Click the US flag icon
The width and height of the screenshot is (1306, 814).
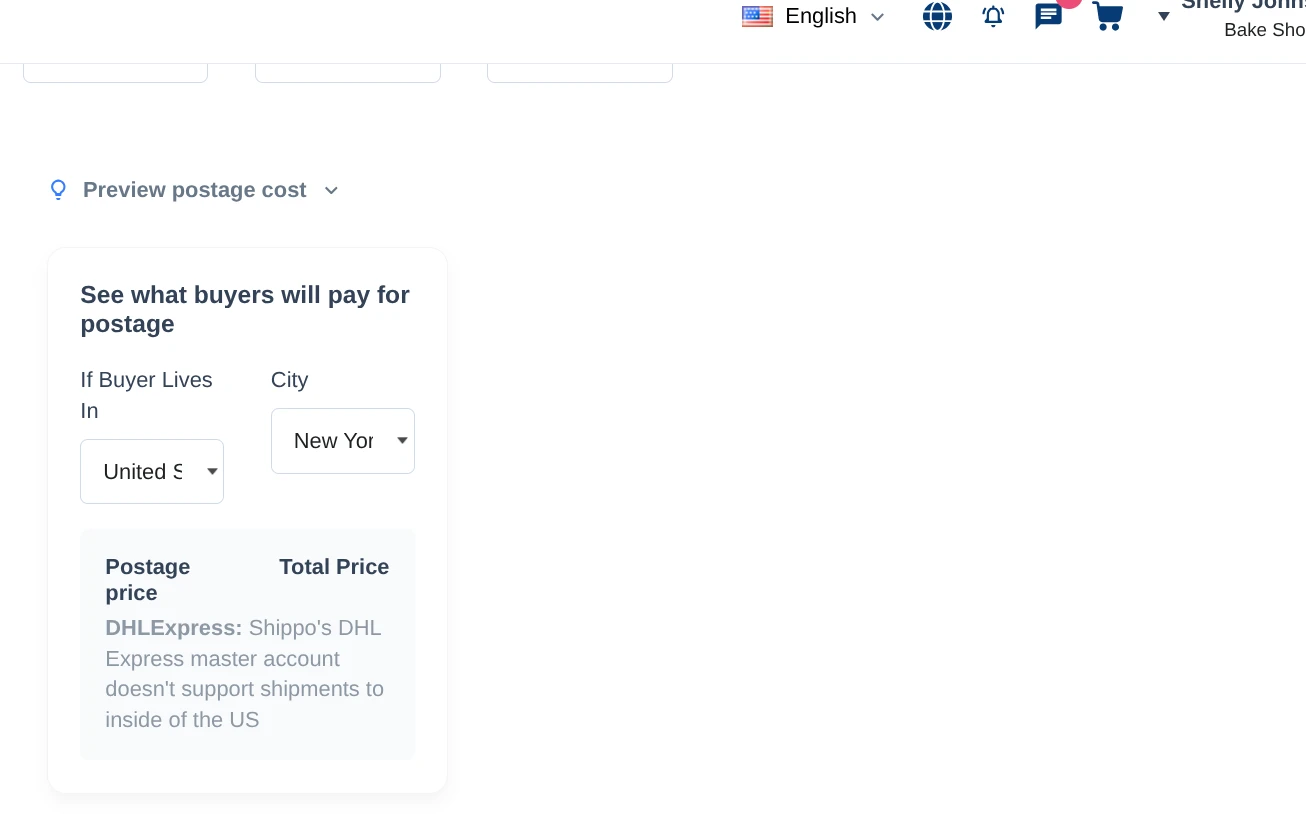coord(757,16)
